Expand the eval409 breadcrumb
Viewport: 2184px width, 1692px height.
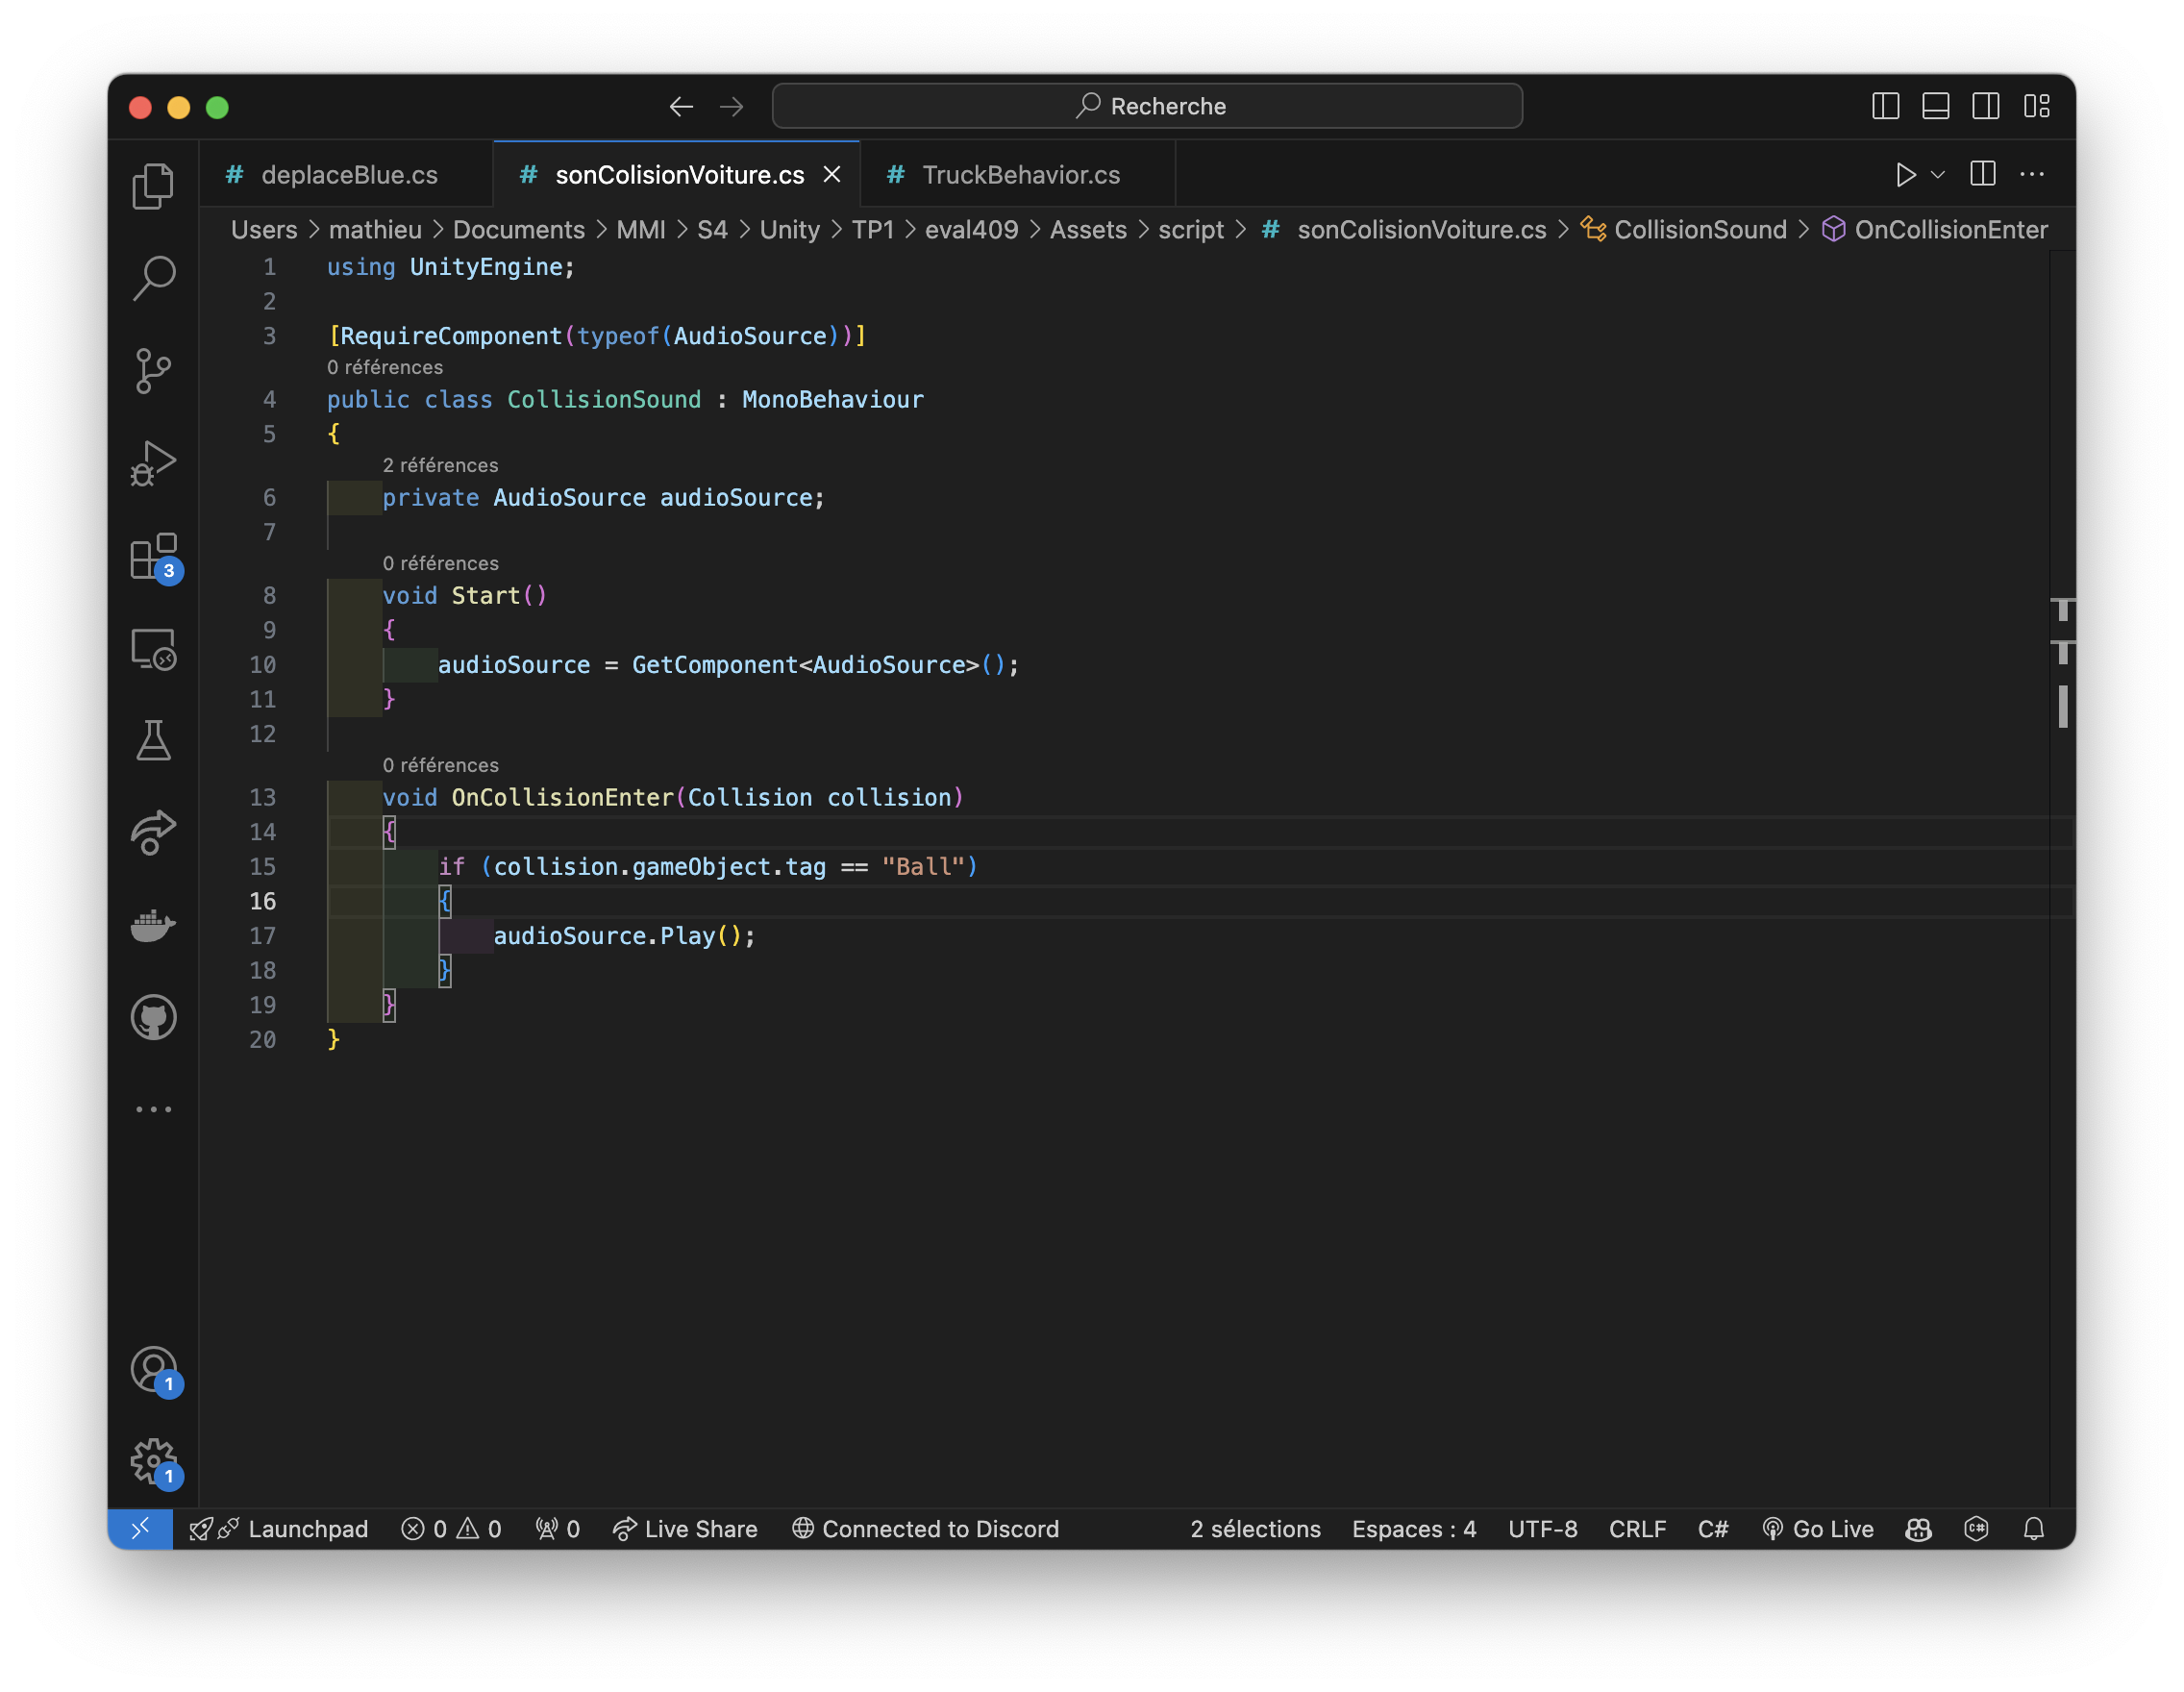971,230
